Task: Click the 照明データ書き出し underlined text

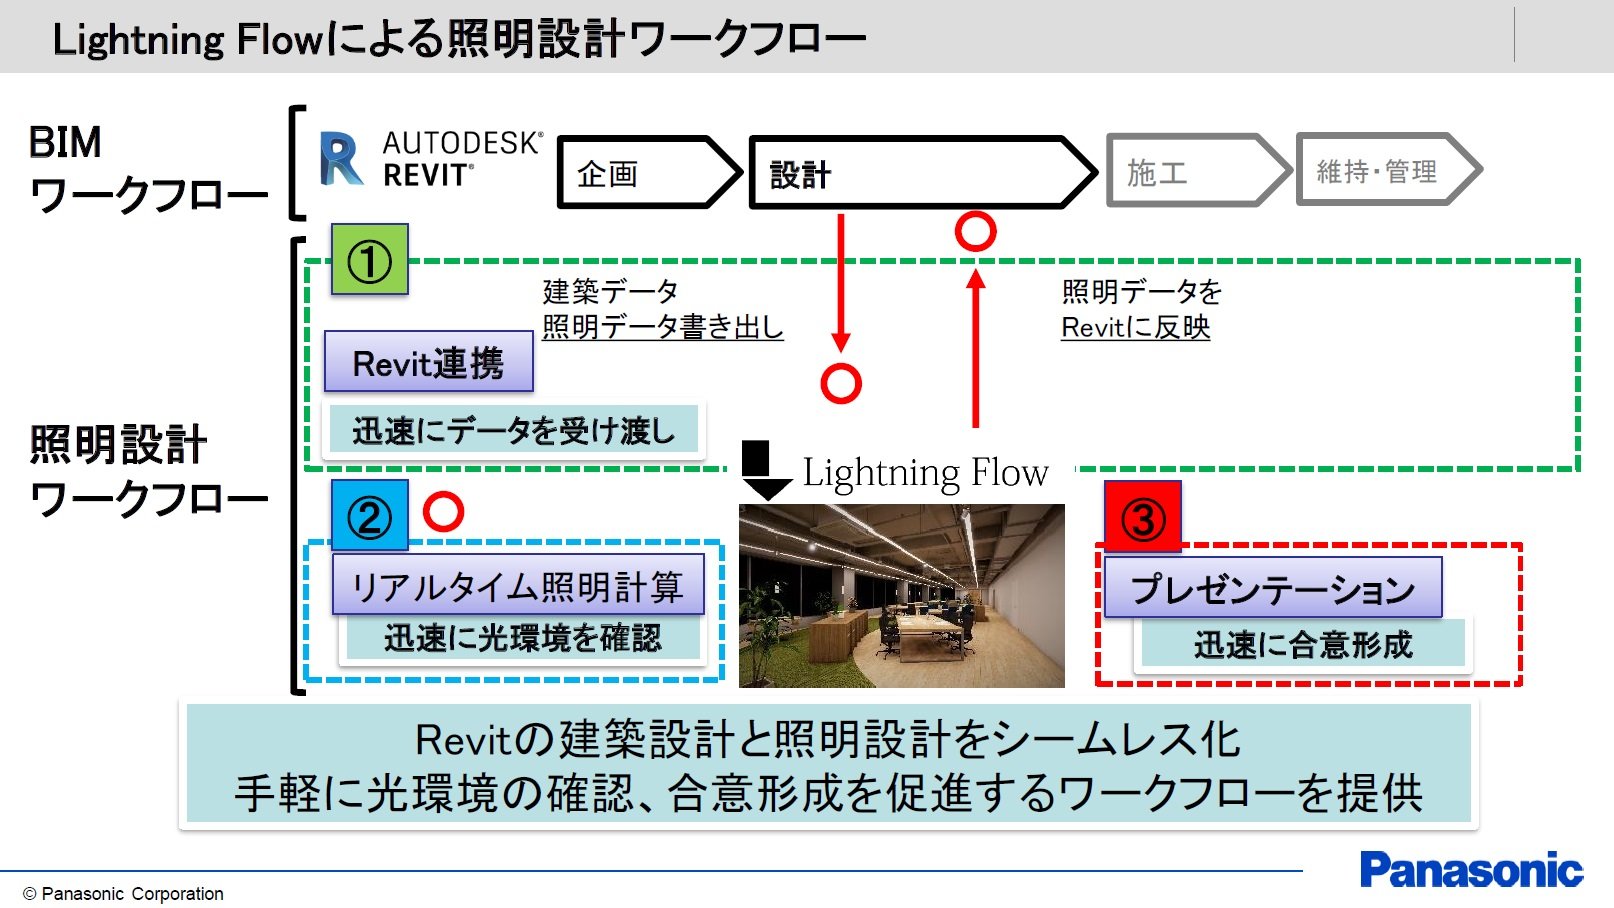Action: click(x=663, y=327)
